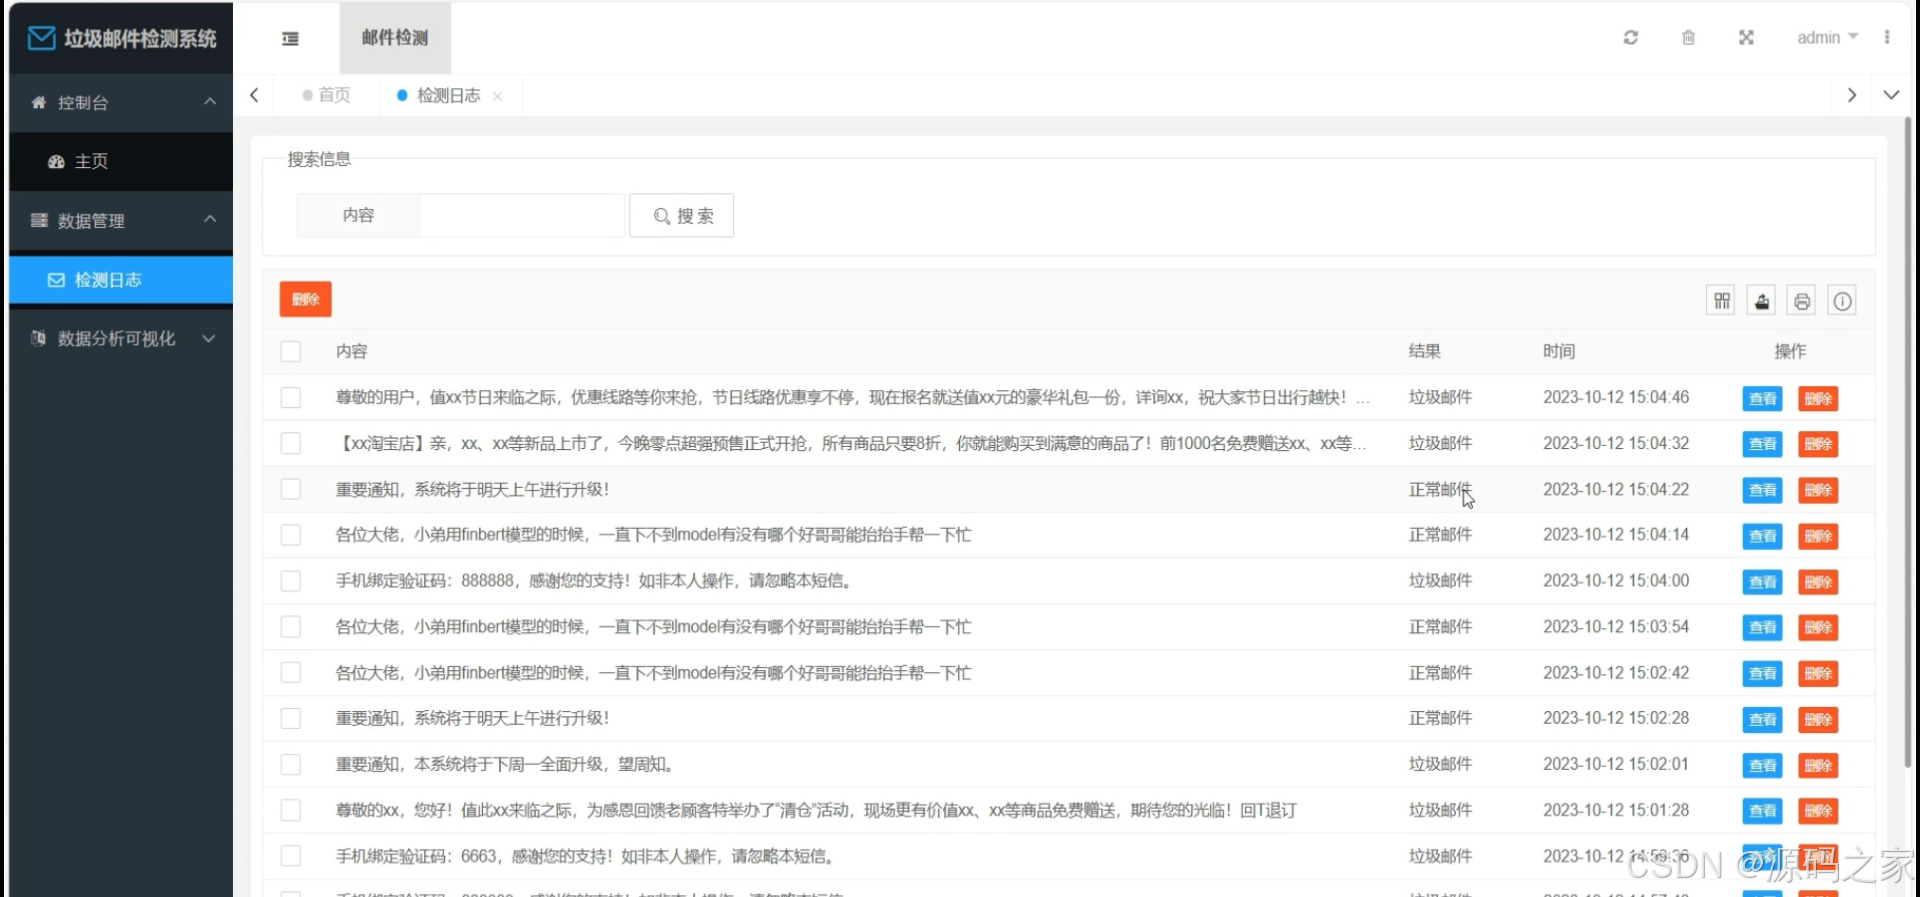This screenshot has width=1920, height=897.
Task: Check the 15:04:14 row checkbox
Action: pyautogui.click(x=291, y=535)
